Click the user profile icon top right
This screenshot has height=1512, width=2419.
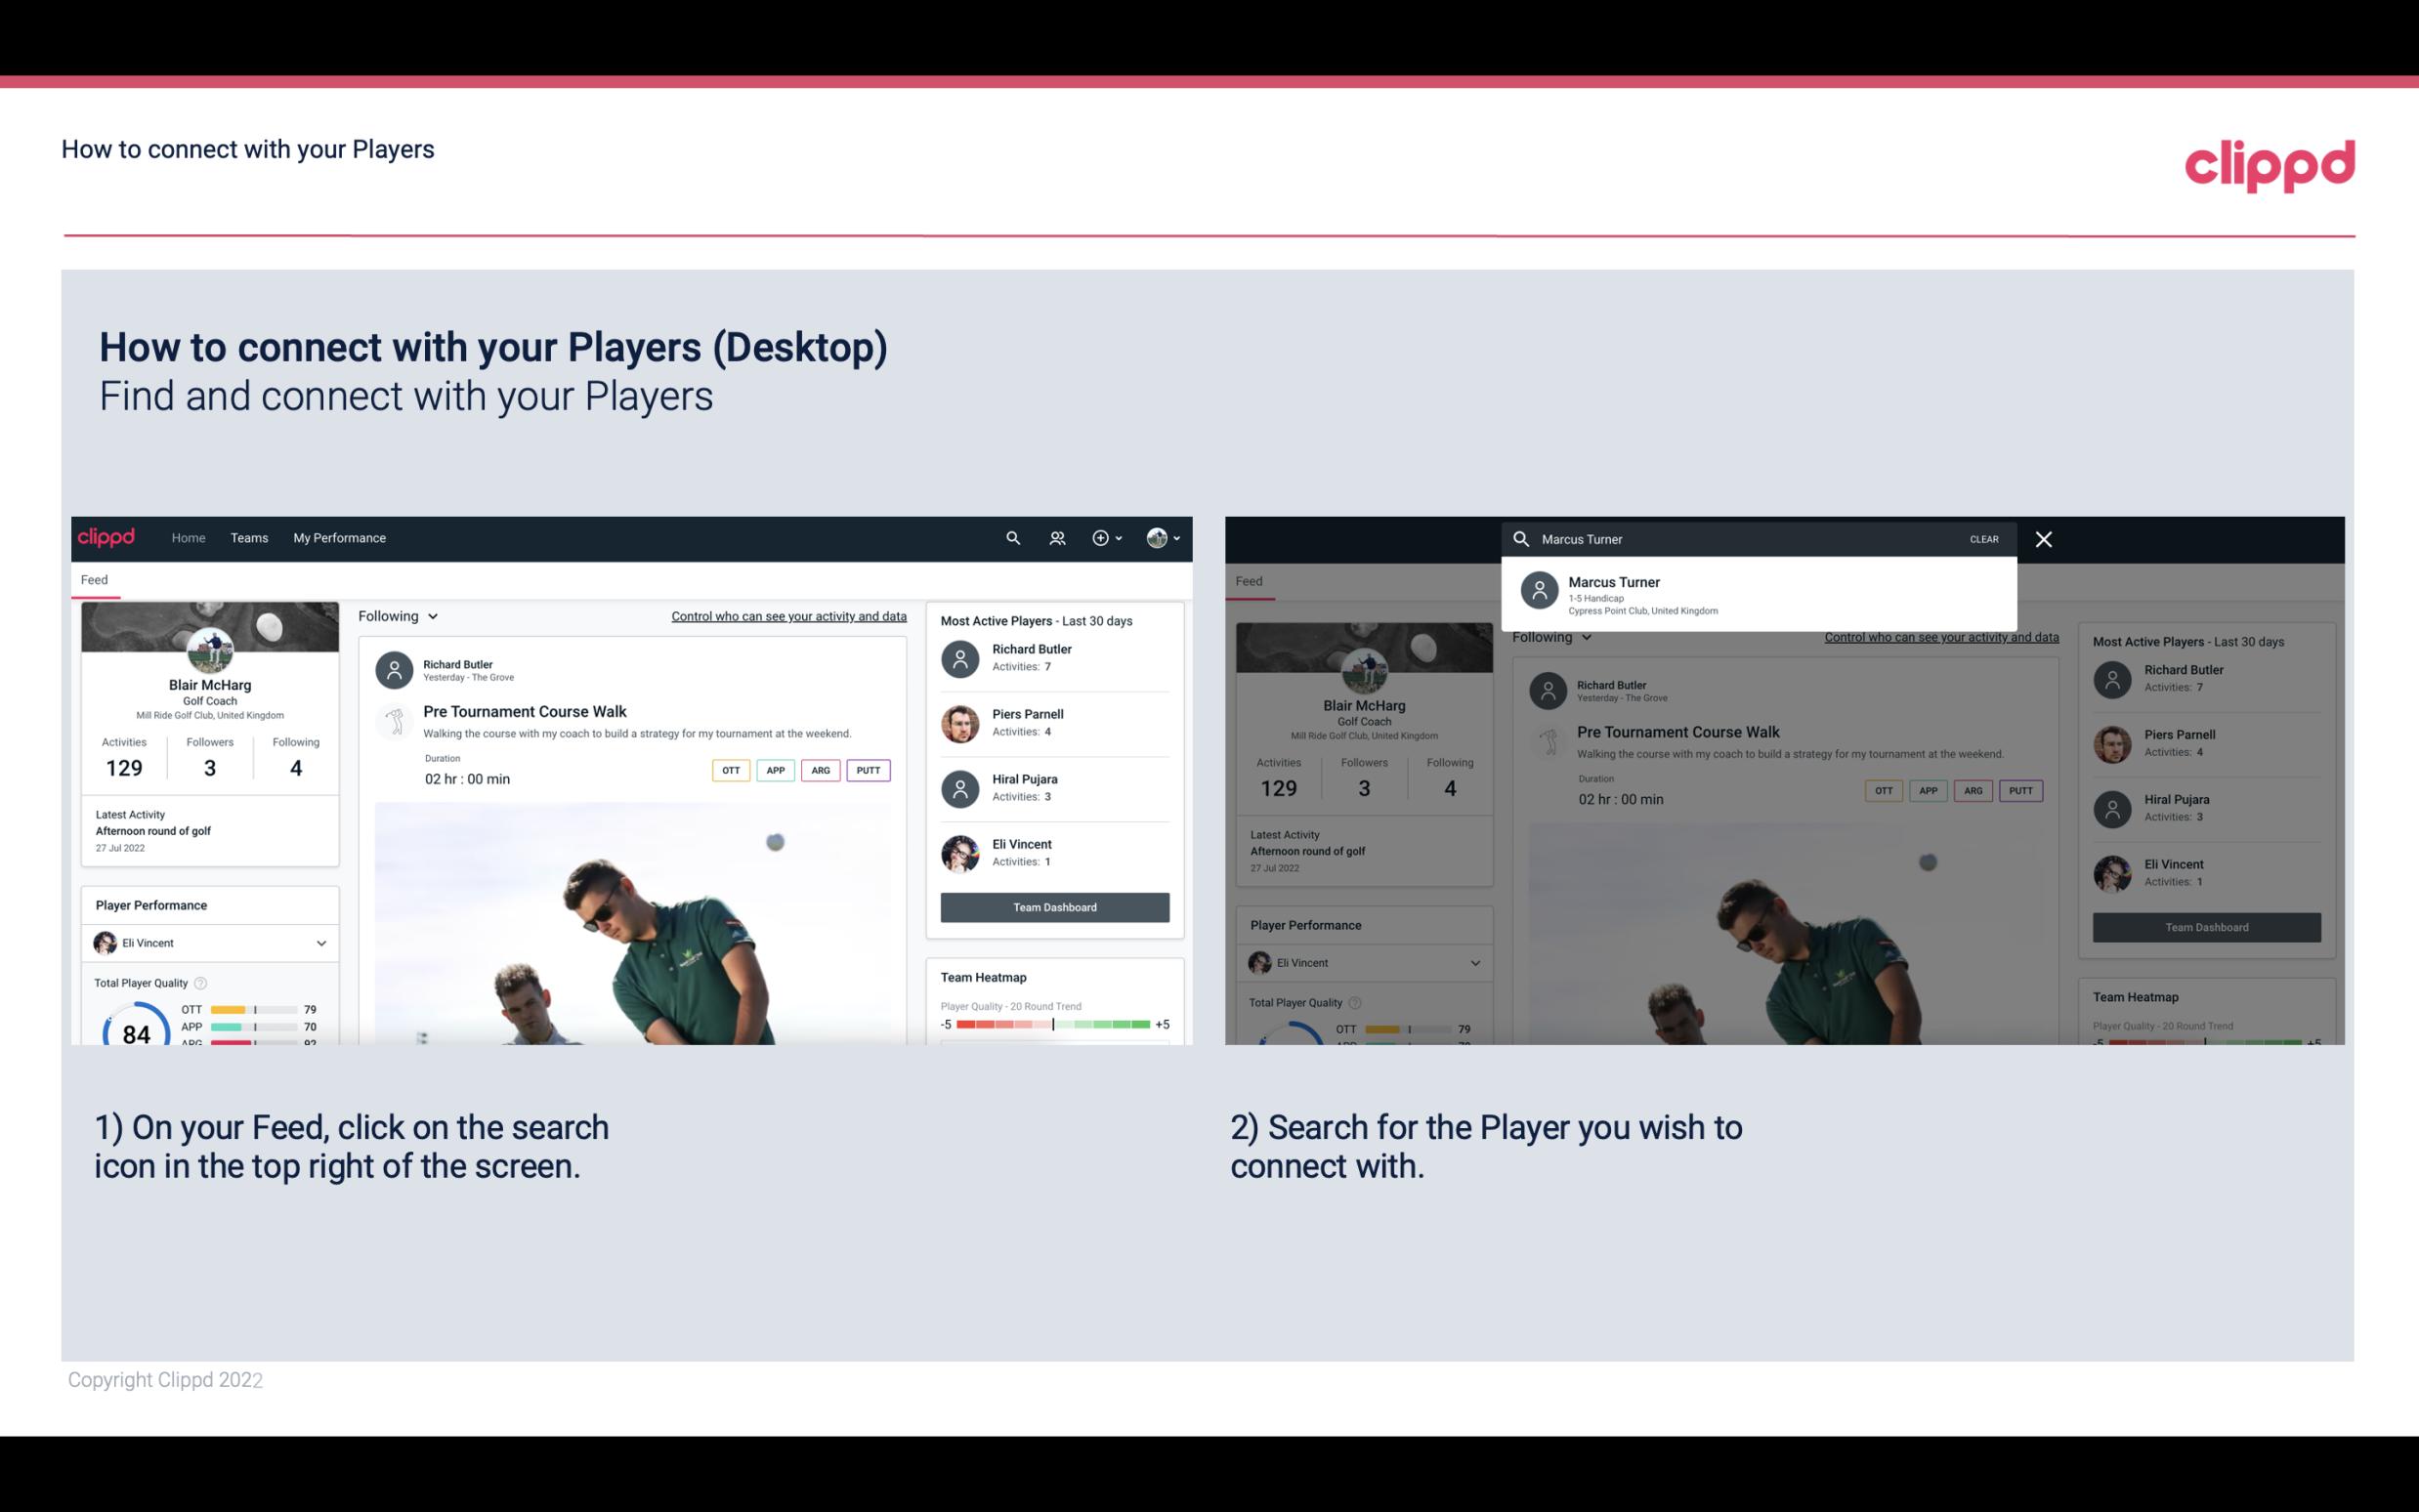pos(1158,538)
